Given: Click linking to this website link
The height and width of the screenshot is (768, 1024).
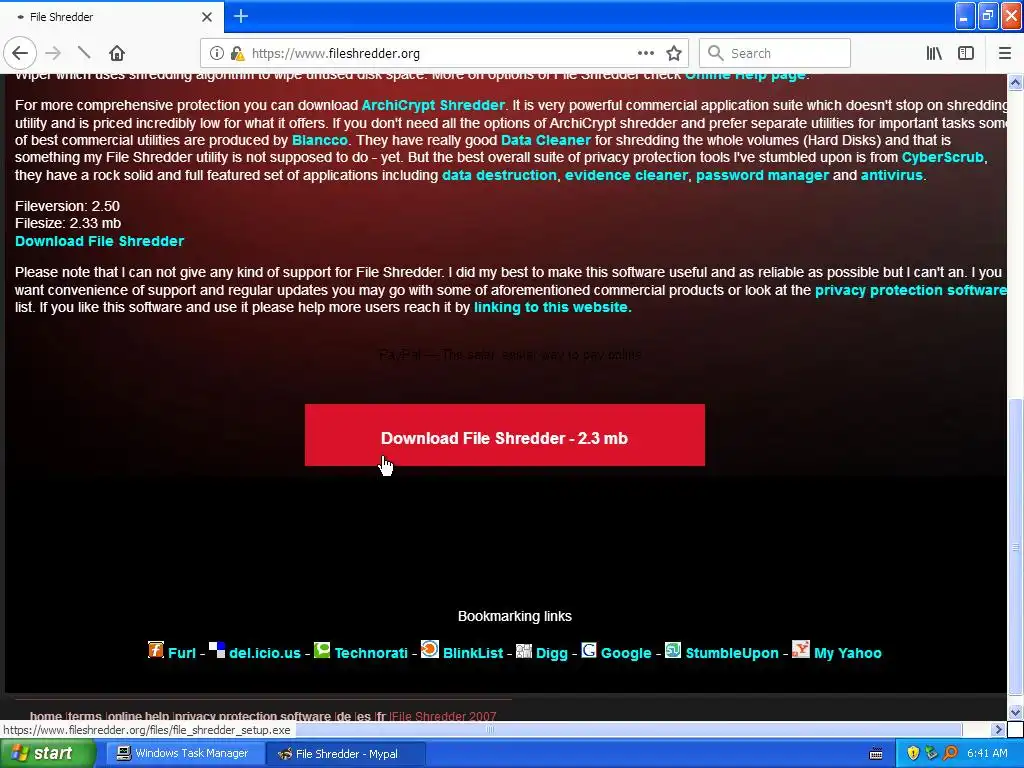Looking at the screenshot, I should click(x=552, y=307).
